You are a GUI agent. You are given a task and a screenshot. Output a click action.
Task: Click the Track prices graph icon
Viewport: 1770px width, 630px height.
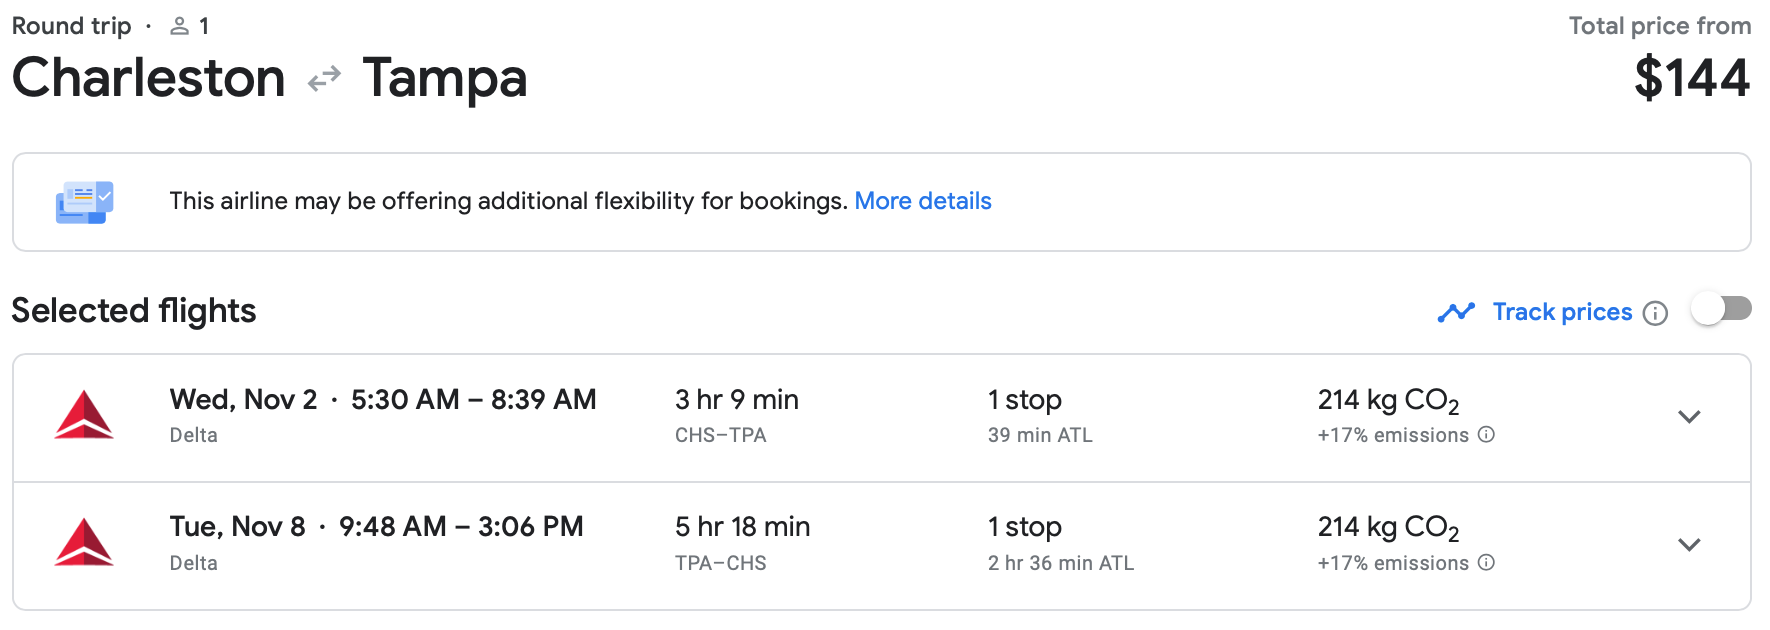(x=1456, y=313)
